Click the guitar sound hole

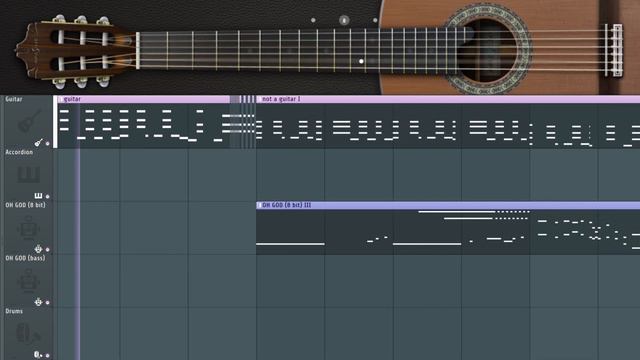tap(488, 50)
